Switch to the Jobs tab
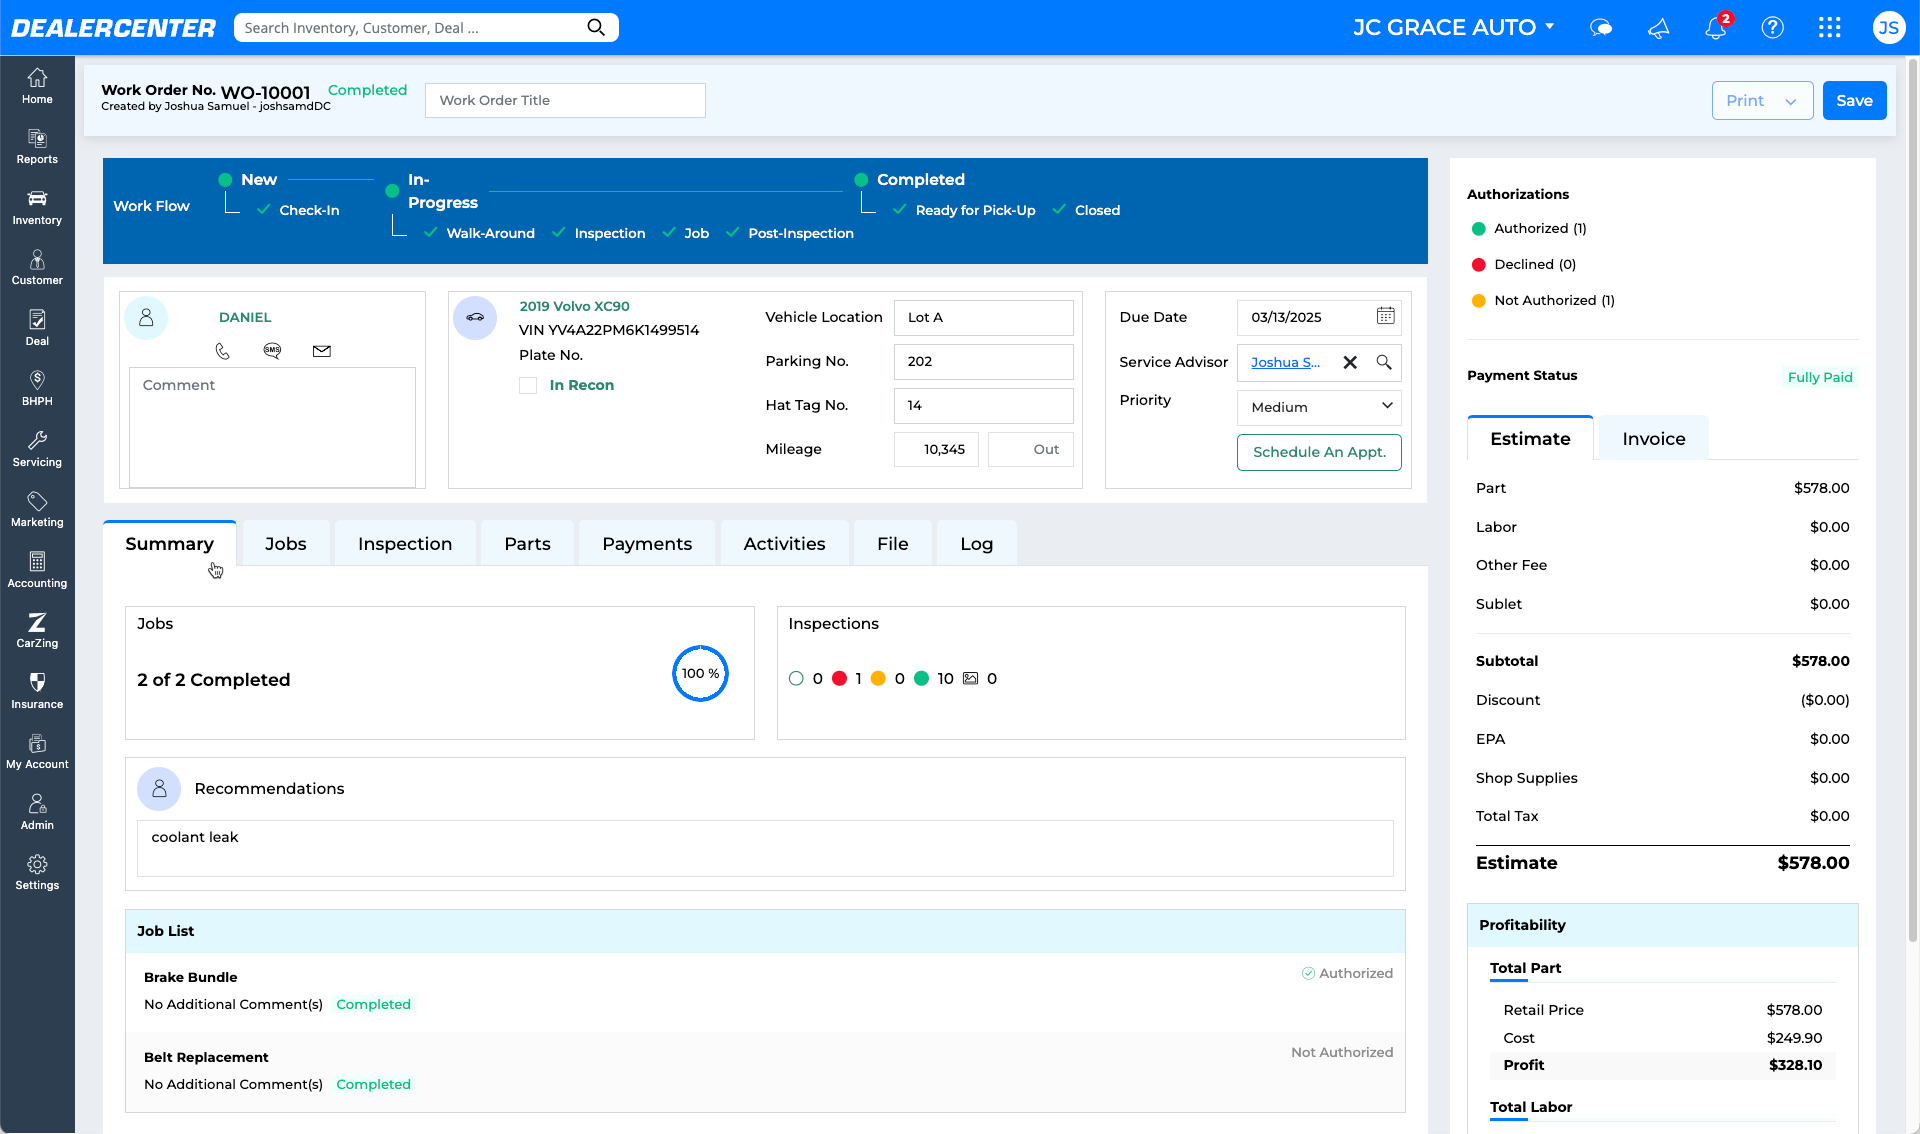Screen dimensions: 1920x1134 286,543
